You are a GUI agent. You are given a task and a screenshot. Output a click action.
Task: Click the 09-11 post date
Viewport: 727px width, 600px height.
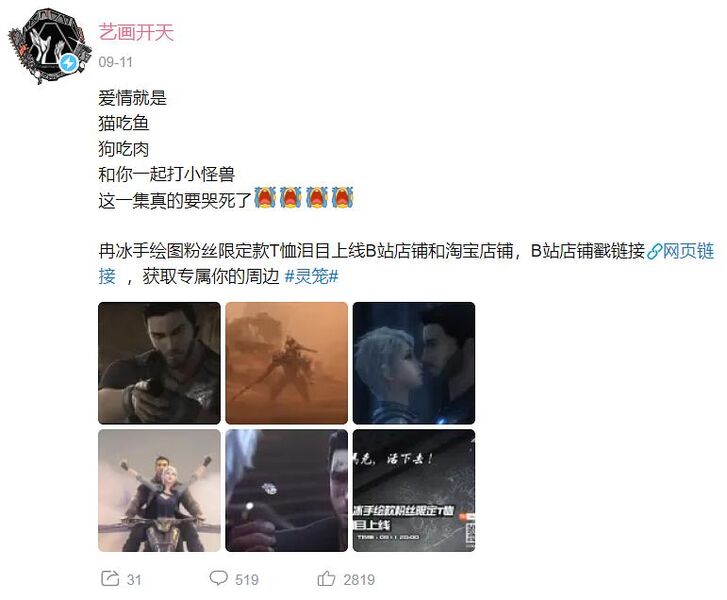tap(115, 62)
